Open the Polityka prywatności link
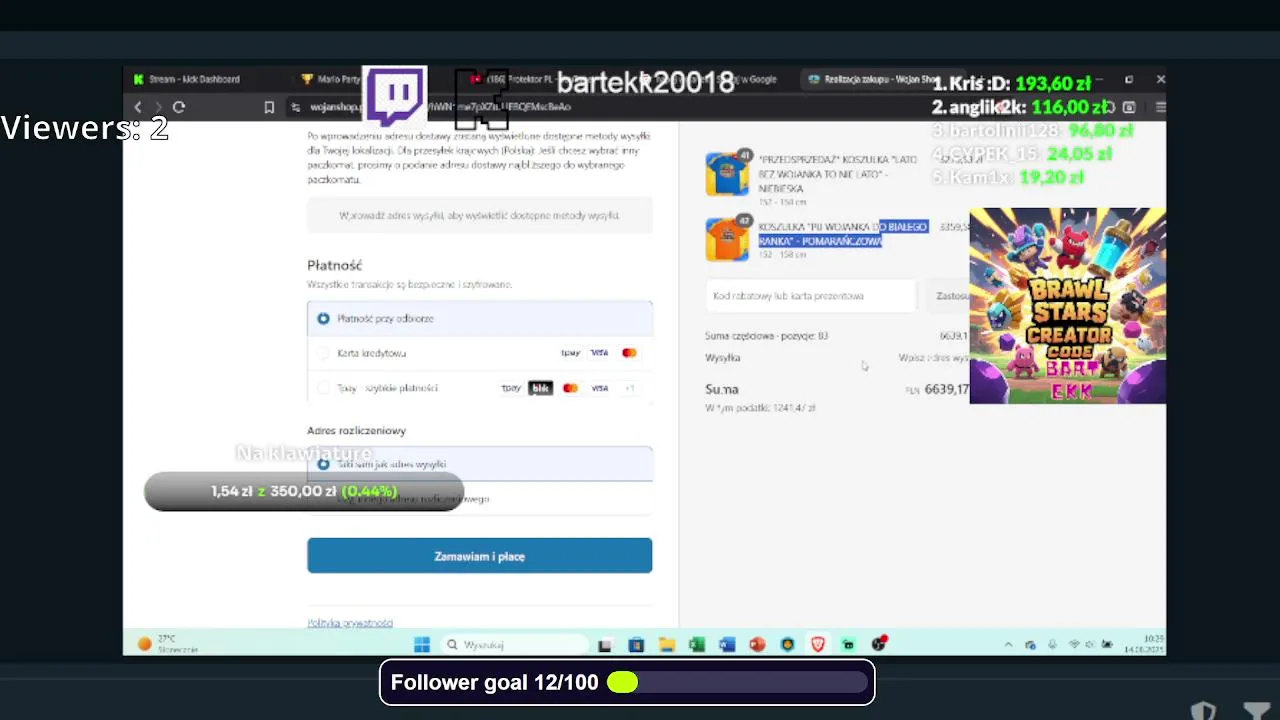 coord(350,623)
